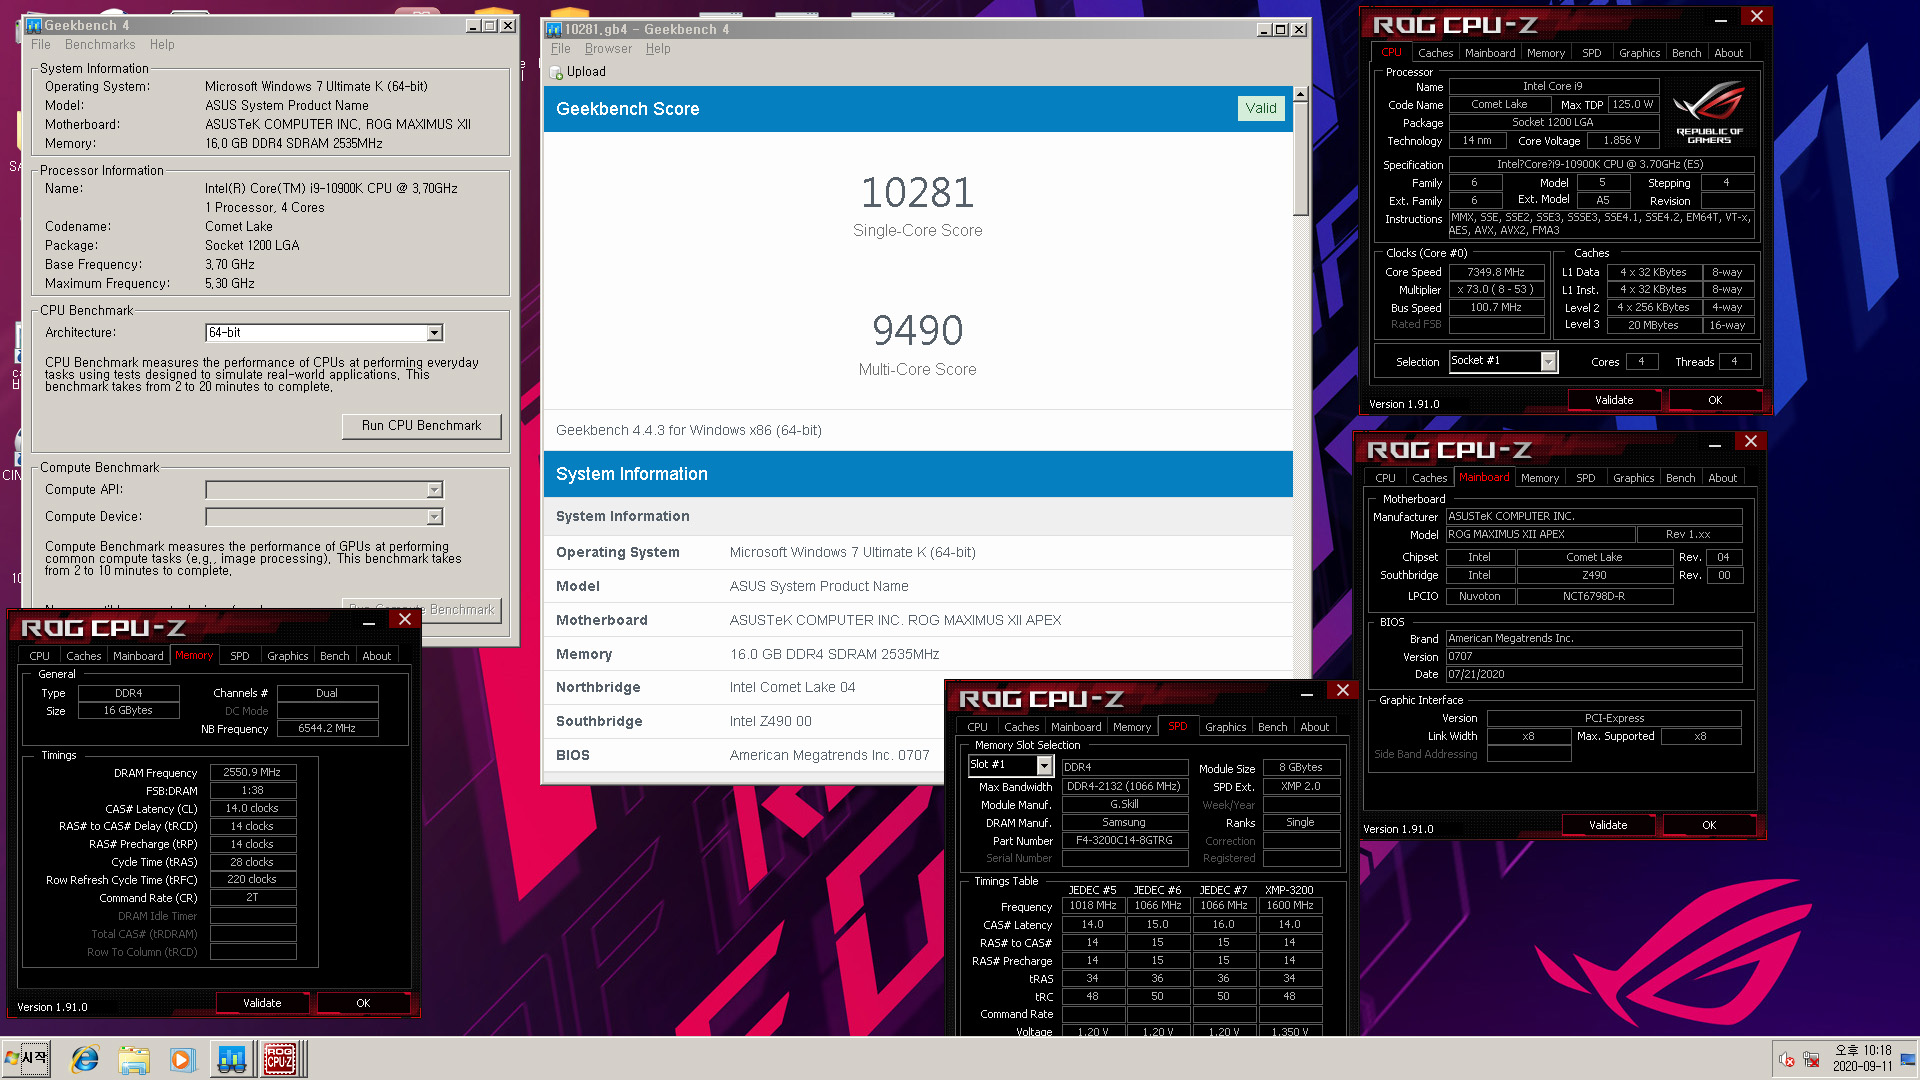Click OK in the CPU-Z CPU window
This screenshot has width=1920, height=1080.
coord(1715,400)
